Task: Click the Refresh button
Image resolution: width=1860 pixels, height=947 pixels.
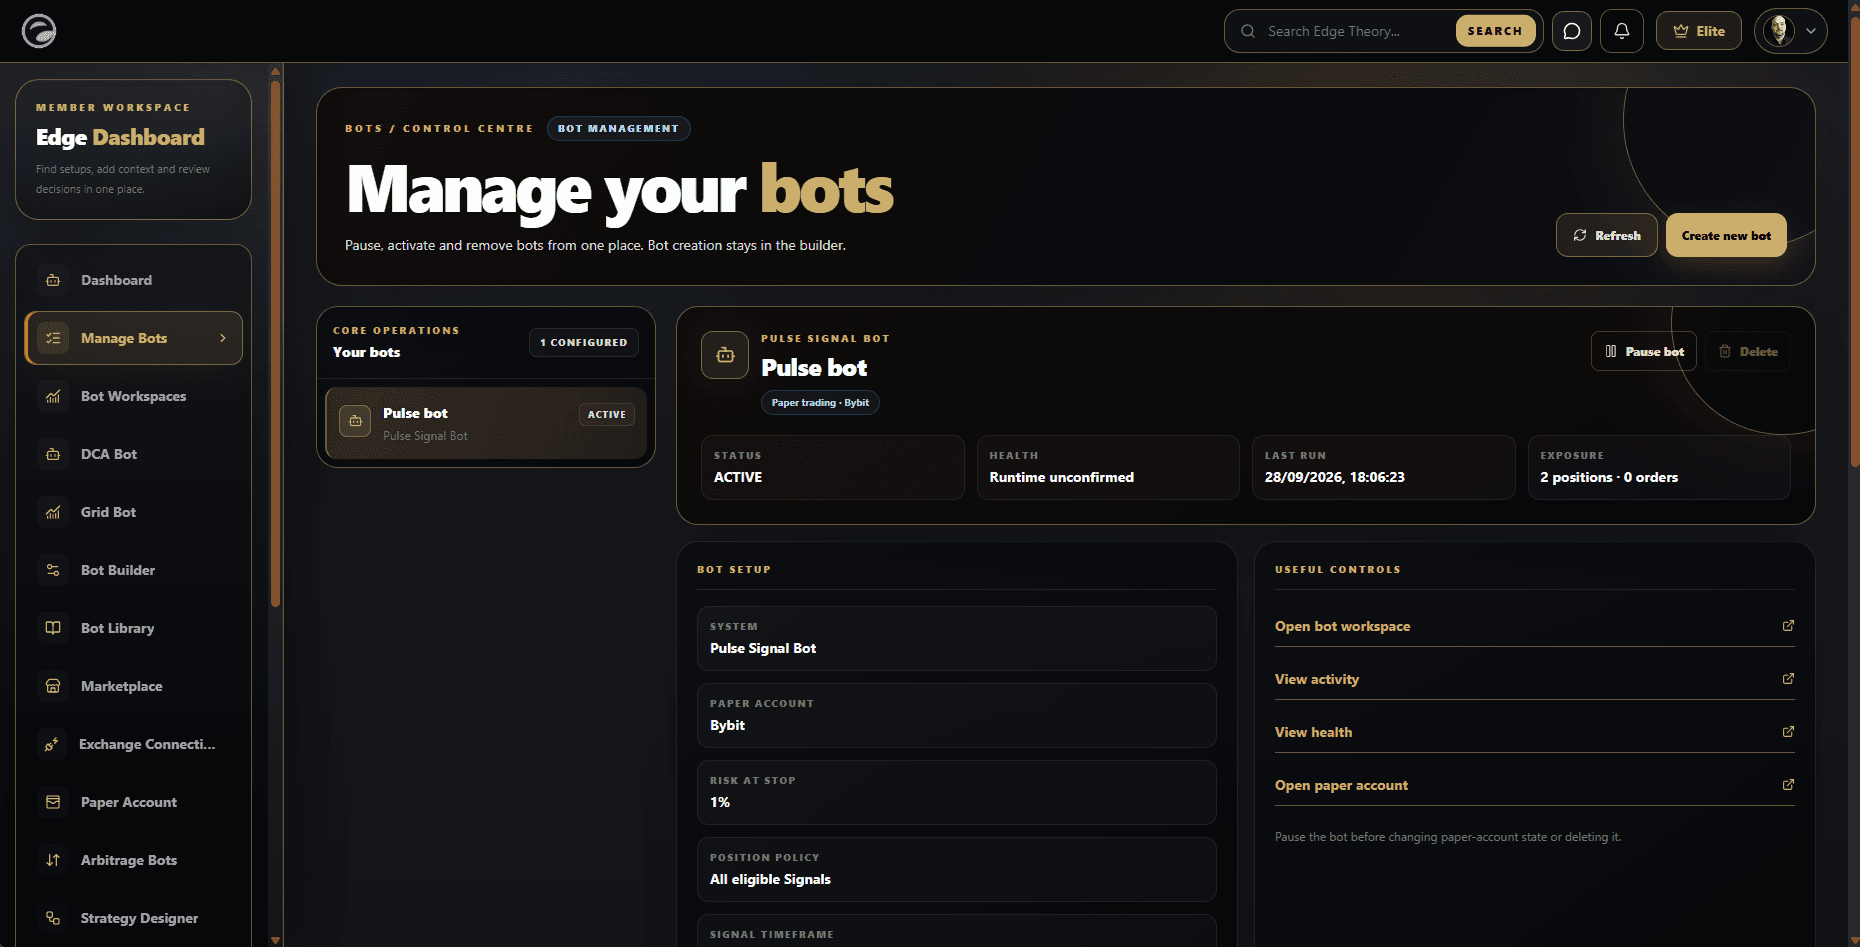Action: click(x=1606, y=236)
